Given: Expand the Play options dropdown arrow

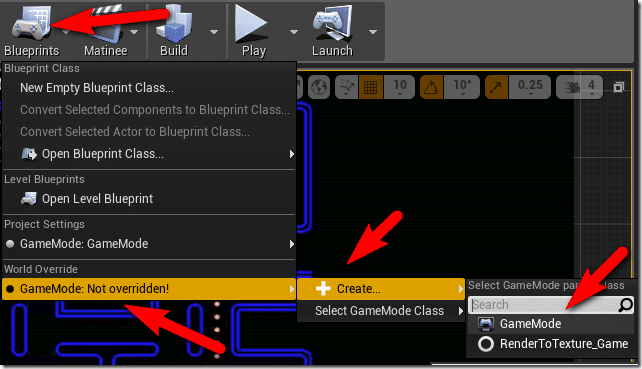Looking at the screenshot, I should coord(294,32).
